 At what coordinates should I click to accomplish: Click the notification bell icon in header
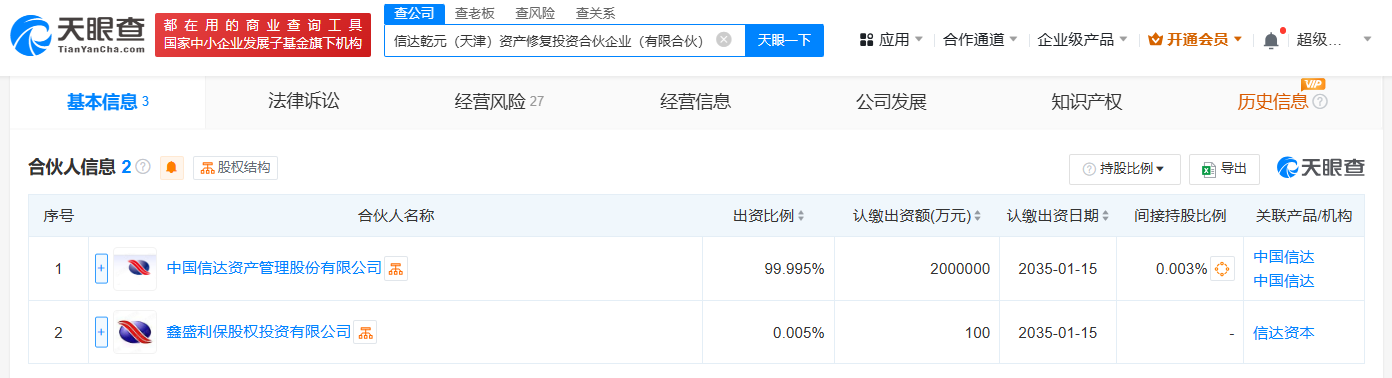pos(1271,40)
